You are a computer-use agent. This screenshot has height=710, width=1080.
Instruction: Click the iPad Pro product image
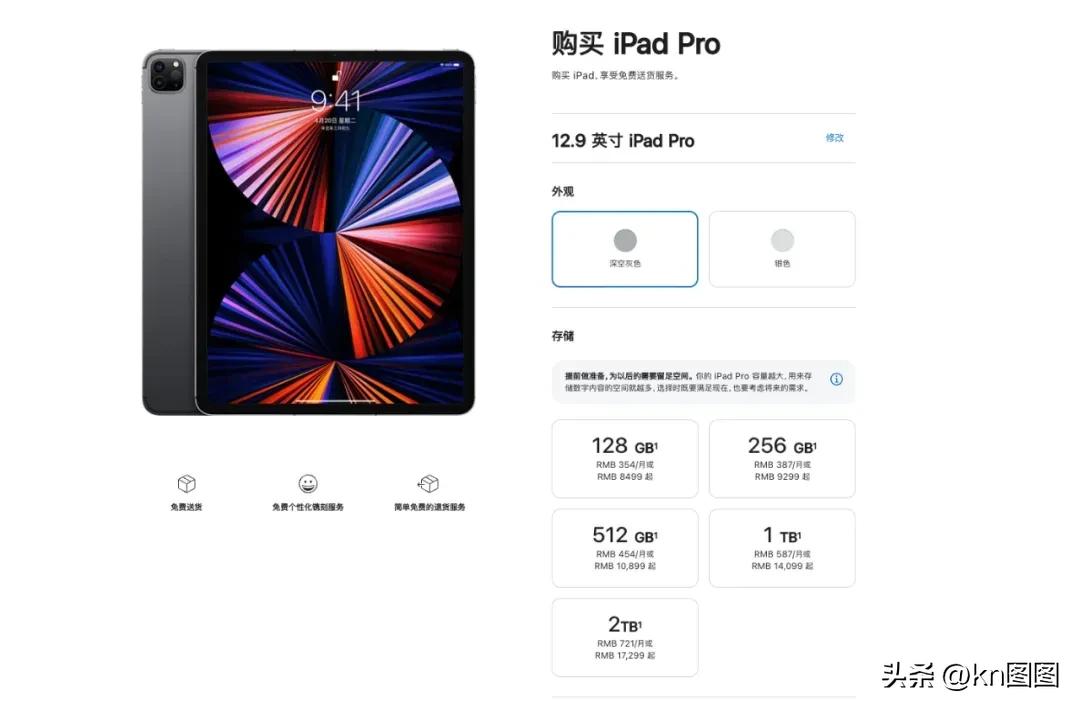coord(309,233)
